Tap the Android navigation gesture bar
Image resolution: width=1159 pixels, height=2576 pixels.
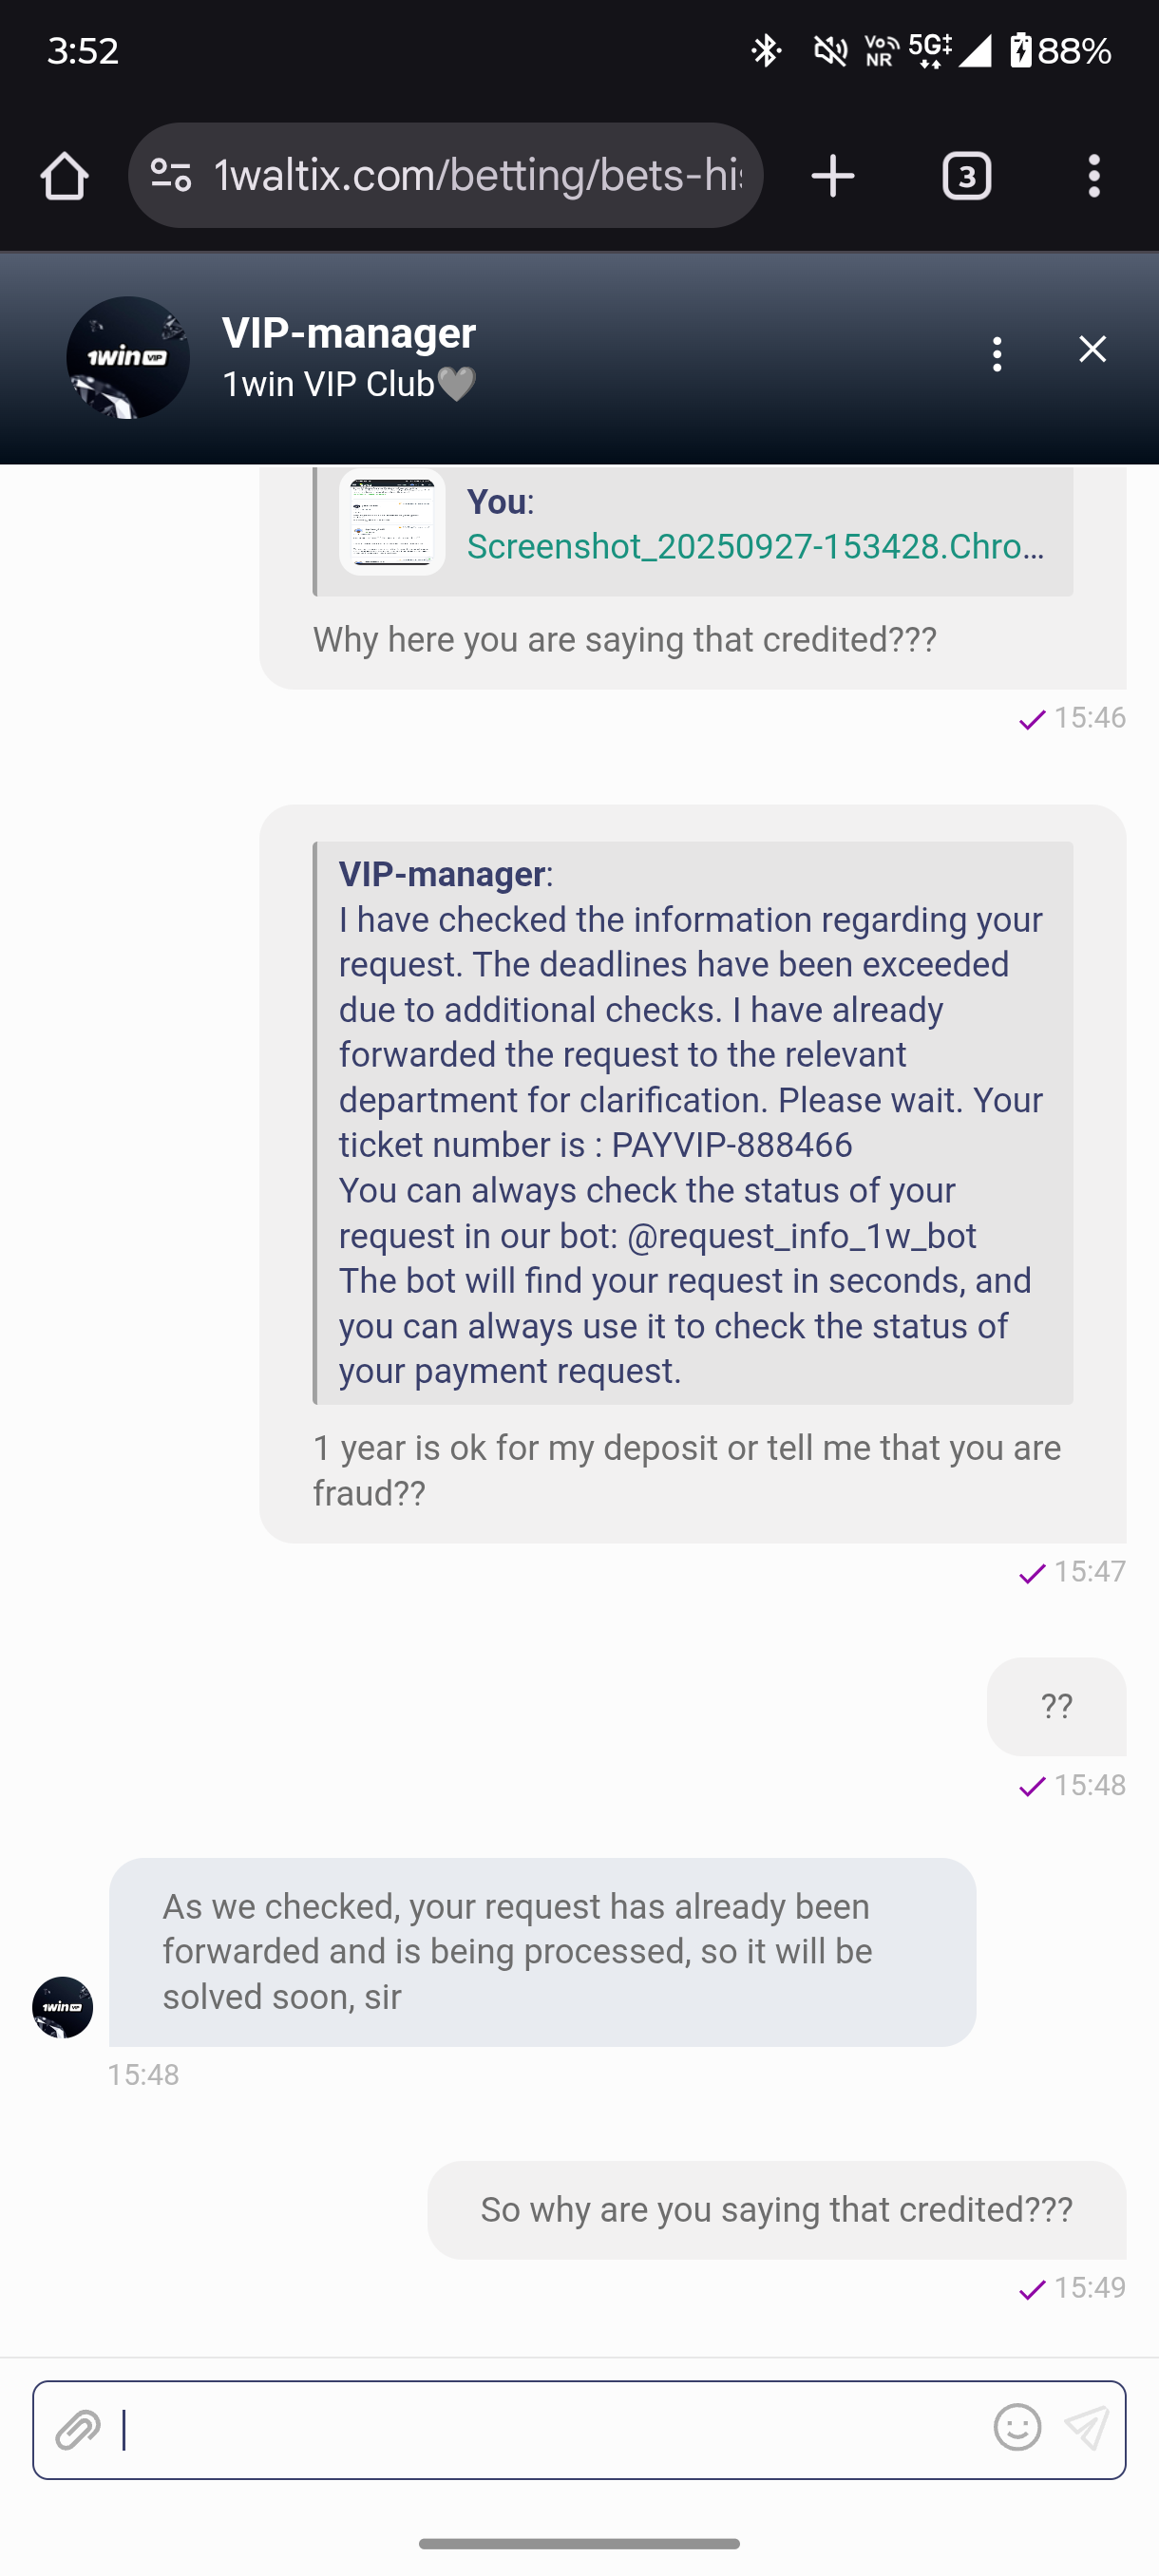click(579, 2543)
